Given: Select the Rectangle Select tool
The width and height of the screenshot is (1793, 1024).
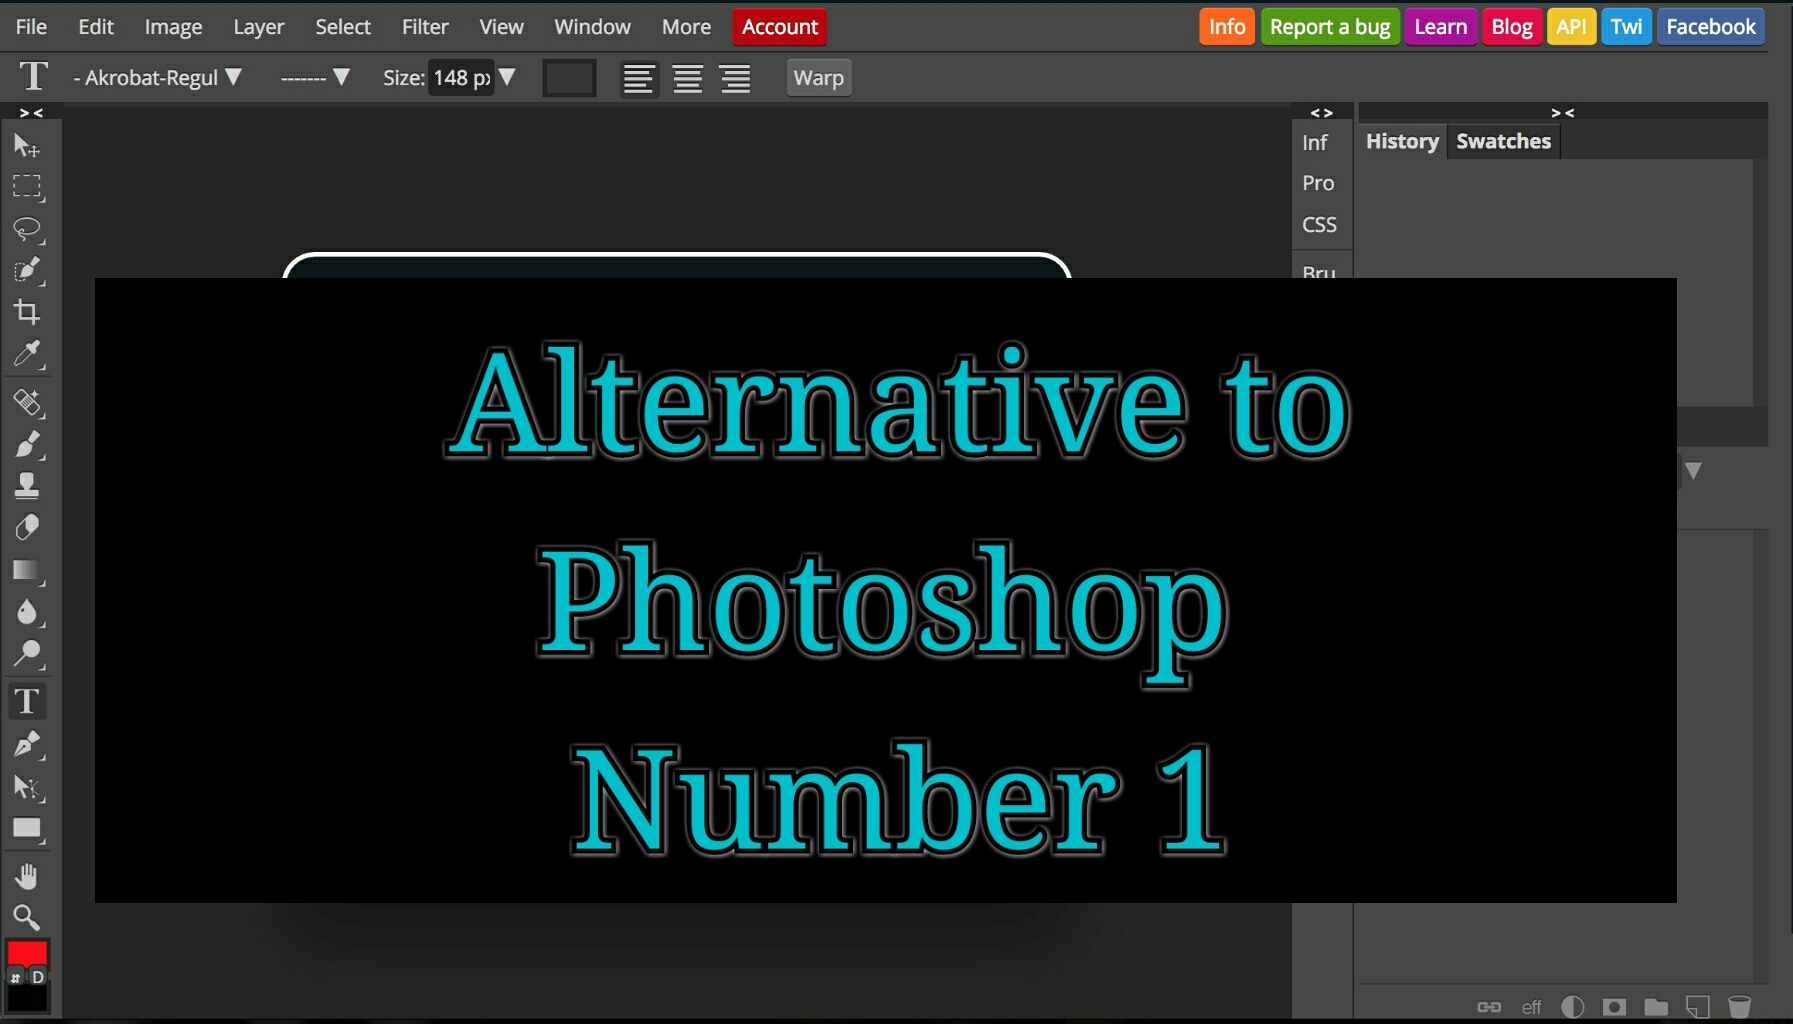Looking at the screenshot, I should pyautogui.click(x=27, y=187).
